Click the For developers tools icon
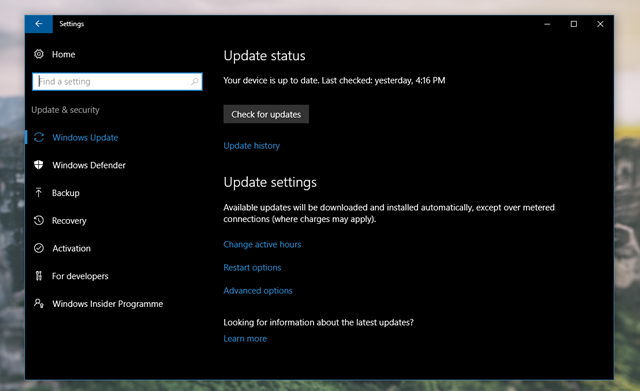 [x=39, y=276]
